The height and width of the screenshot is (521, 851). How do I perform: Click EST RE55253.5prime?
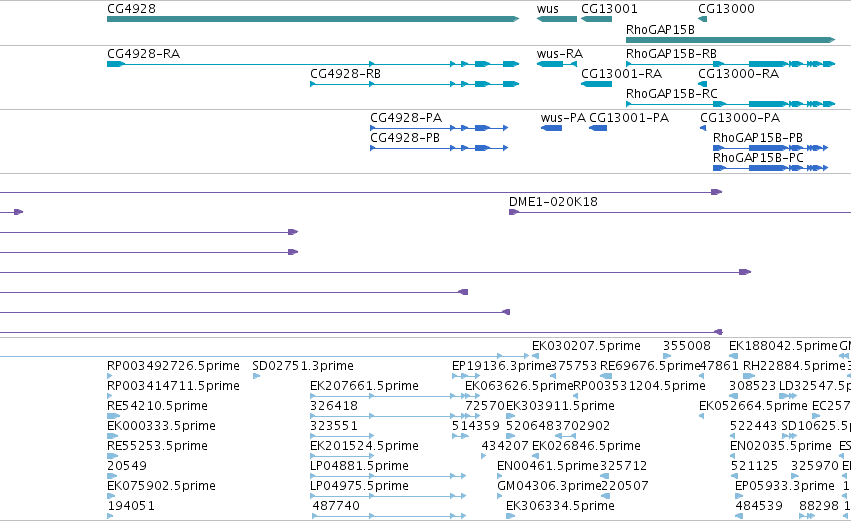157,447
